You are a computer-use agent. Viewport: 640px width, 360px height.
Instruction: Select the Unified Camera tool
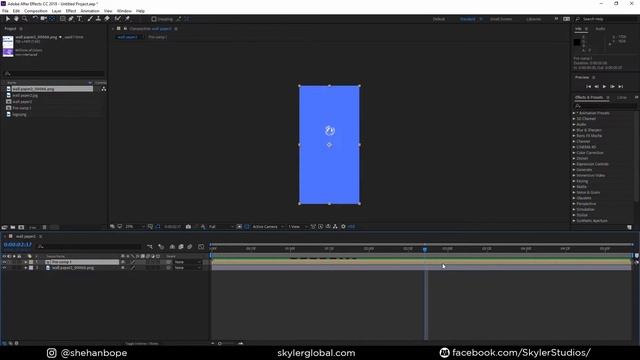point(43,19)
